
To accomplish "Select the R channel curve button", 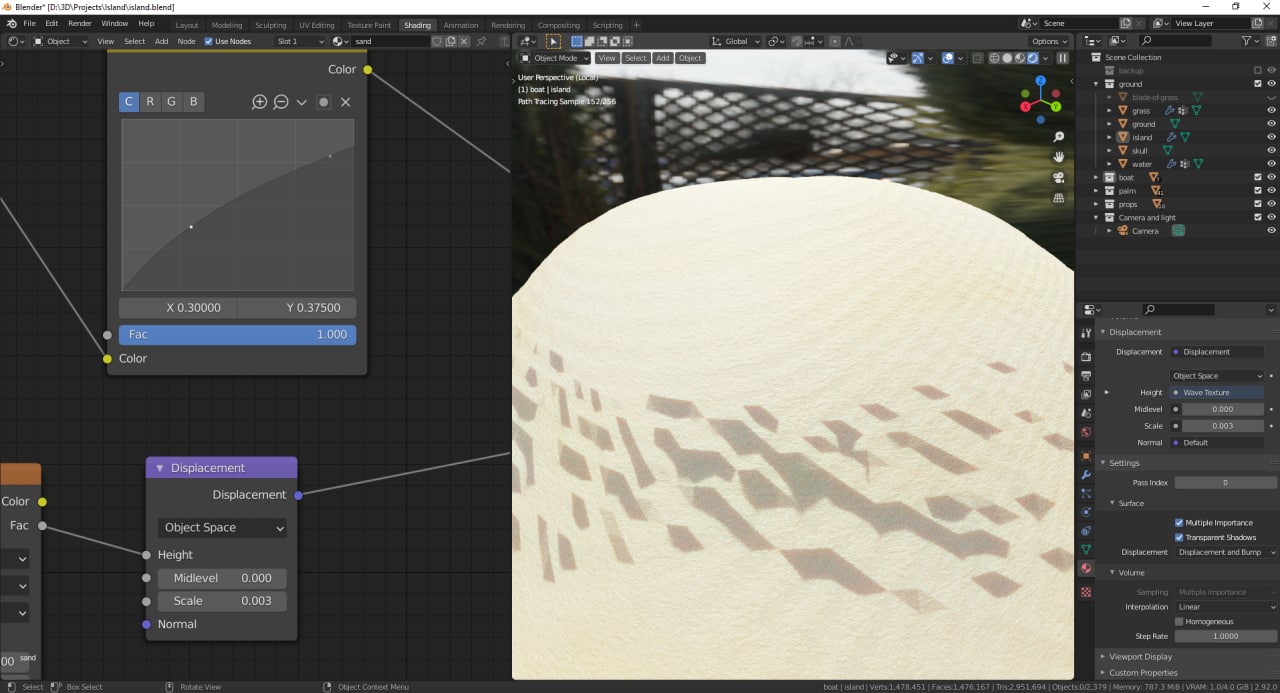I will (x=150, y=102).
